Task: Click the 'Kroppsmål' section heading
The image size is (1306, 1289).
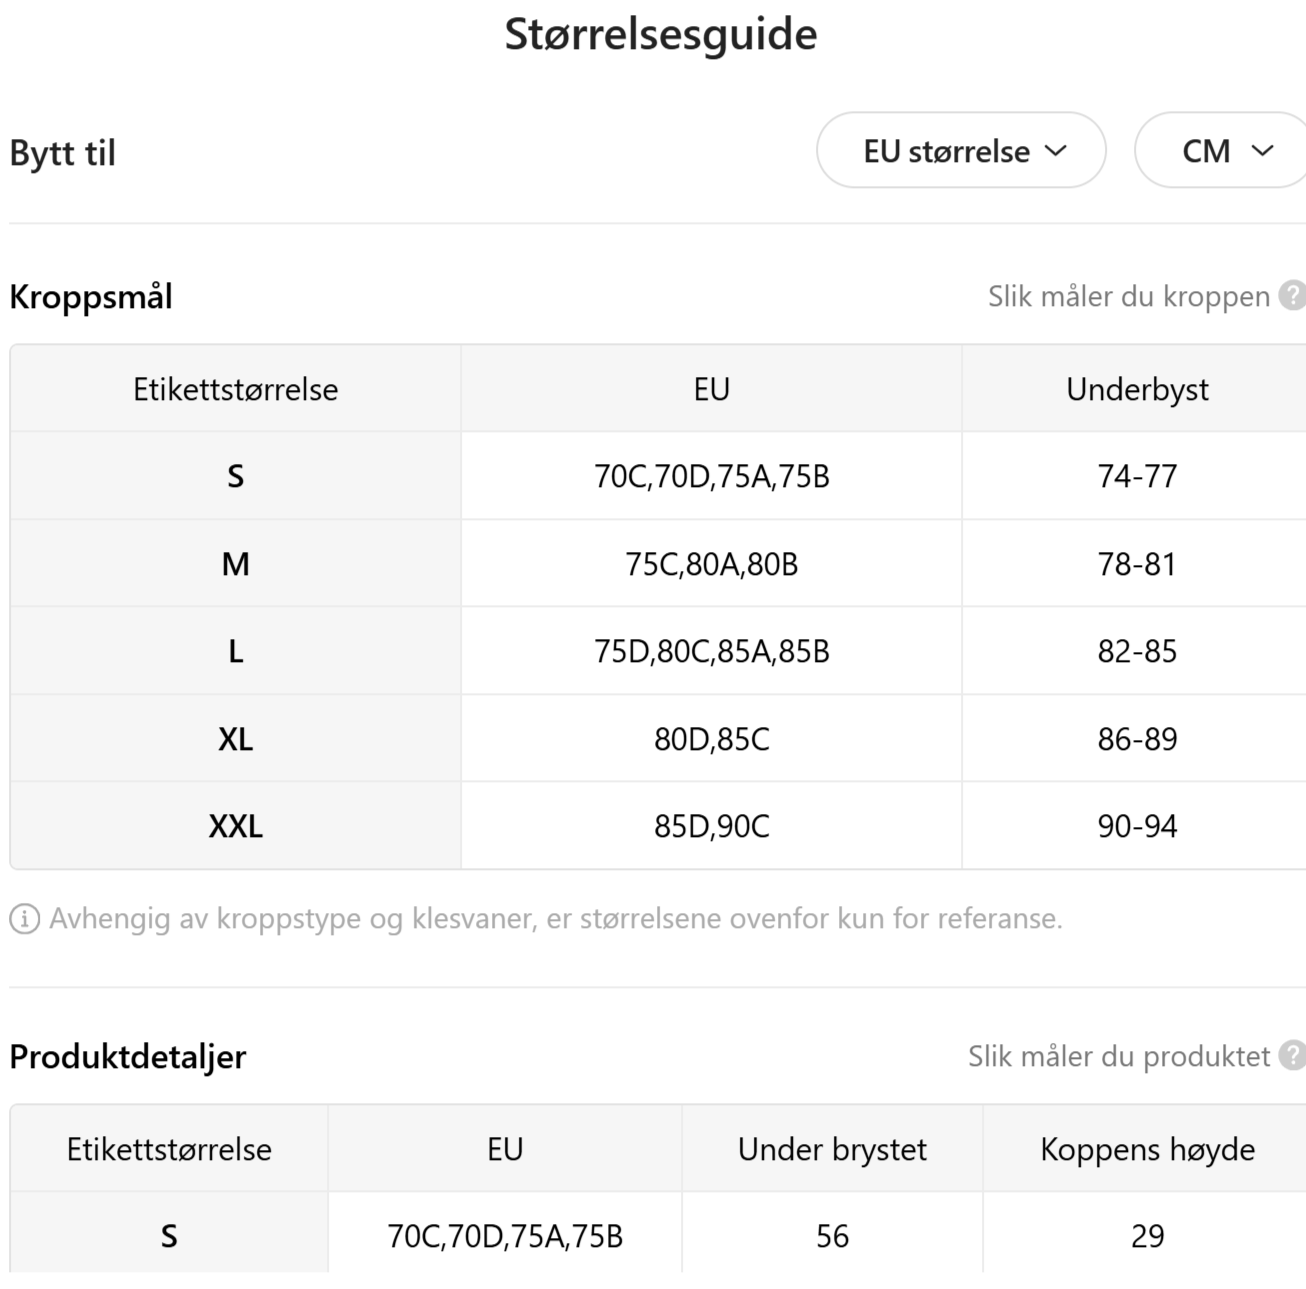Action: [91, 296]
